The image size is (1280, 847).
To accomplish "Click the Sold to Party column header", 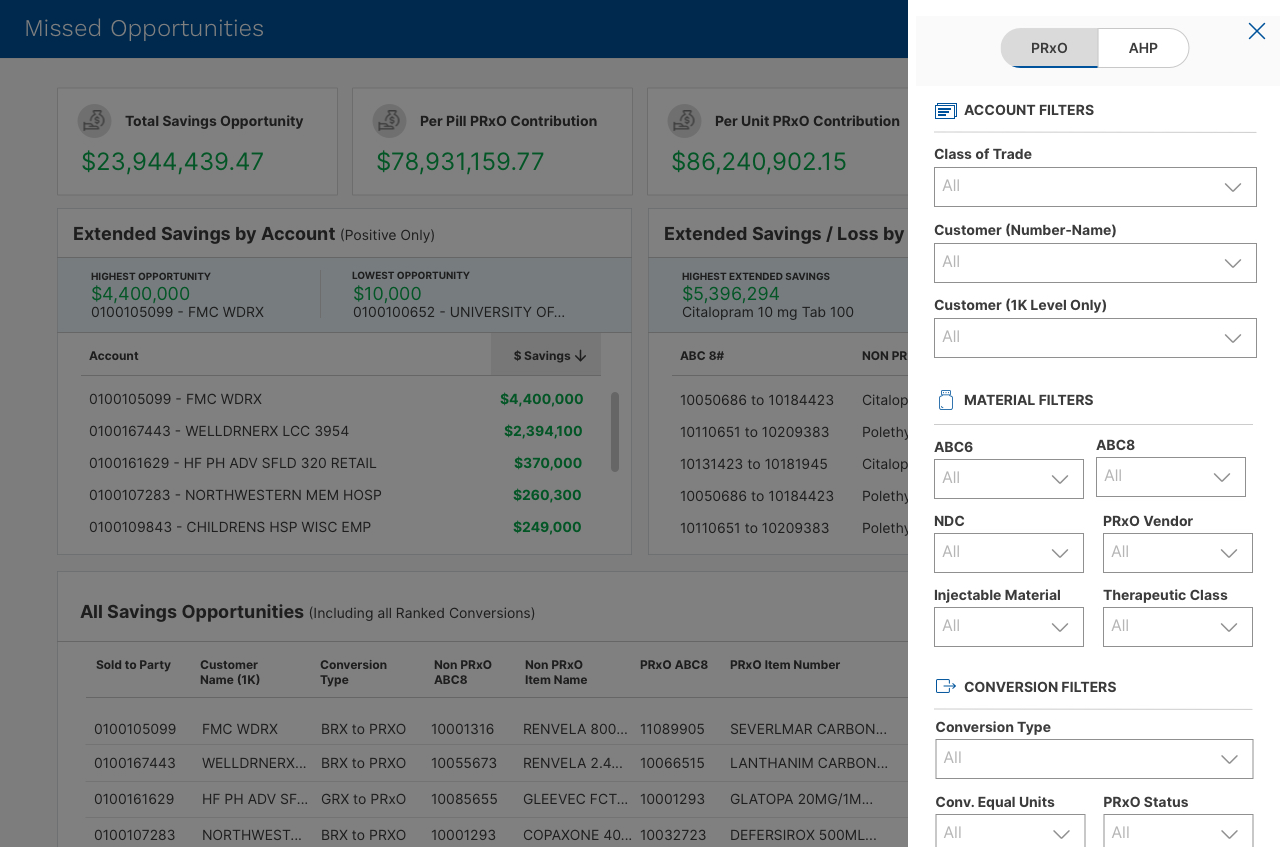I will (133, 665).
